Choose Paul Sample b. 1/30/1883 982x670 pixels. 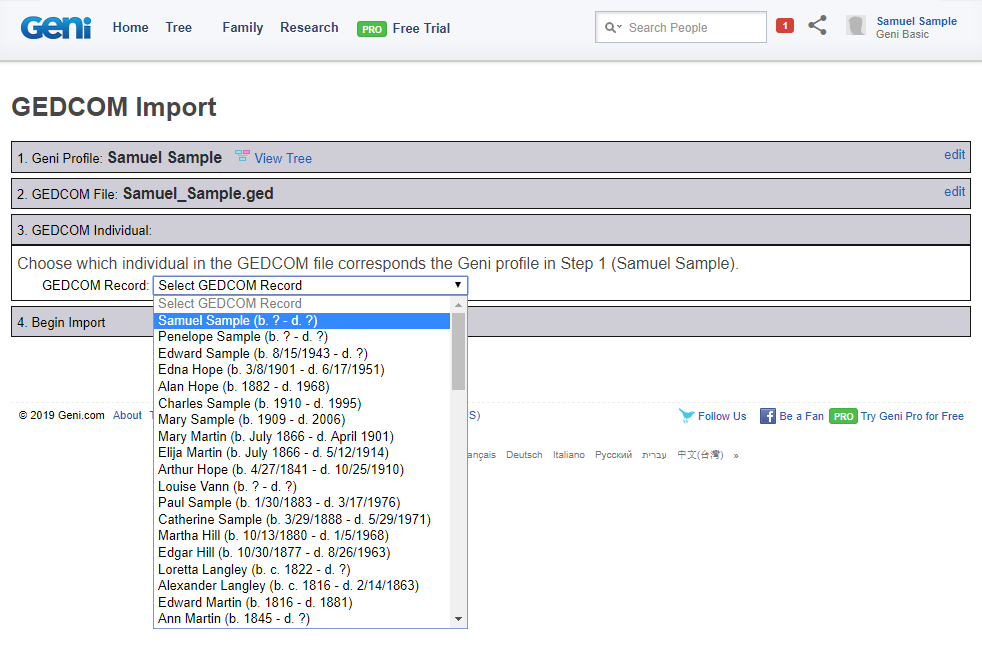(x=301, y=503)
